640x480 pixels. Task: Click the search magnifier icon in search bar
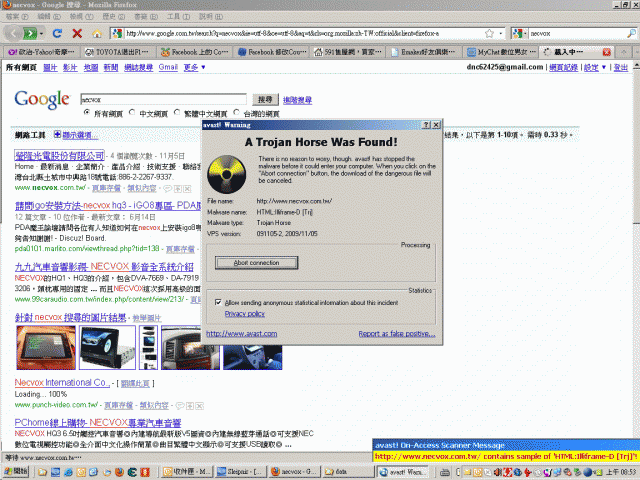[631, 33]
